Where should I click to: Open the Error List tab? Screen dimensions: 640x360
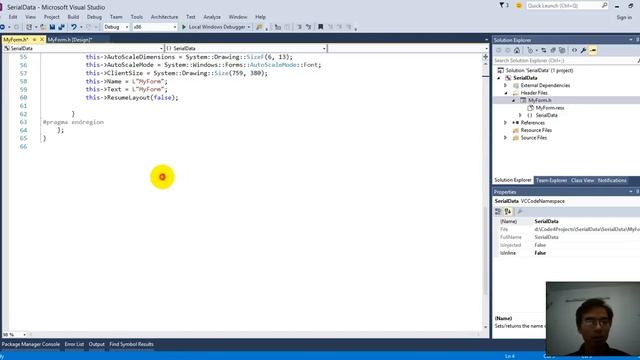click(x=74, y=344)
